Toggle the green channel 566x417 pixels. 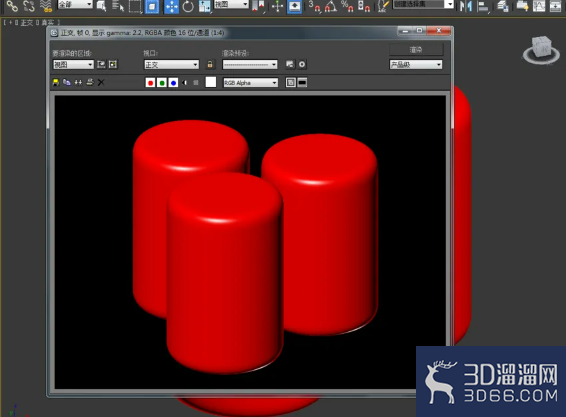point(162,83)
